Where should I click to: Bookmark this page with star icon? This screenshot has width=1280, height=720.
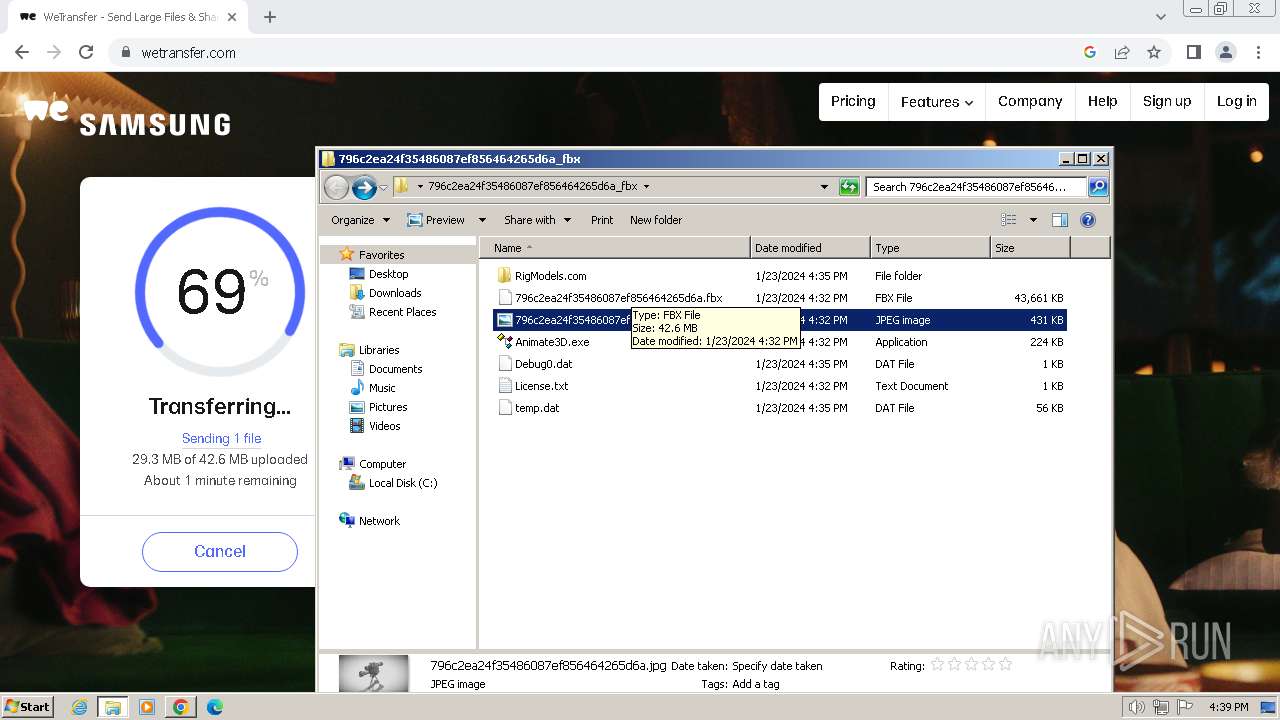point(1154,52)
